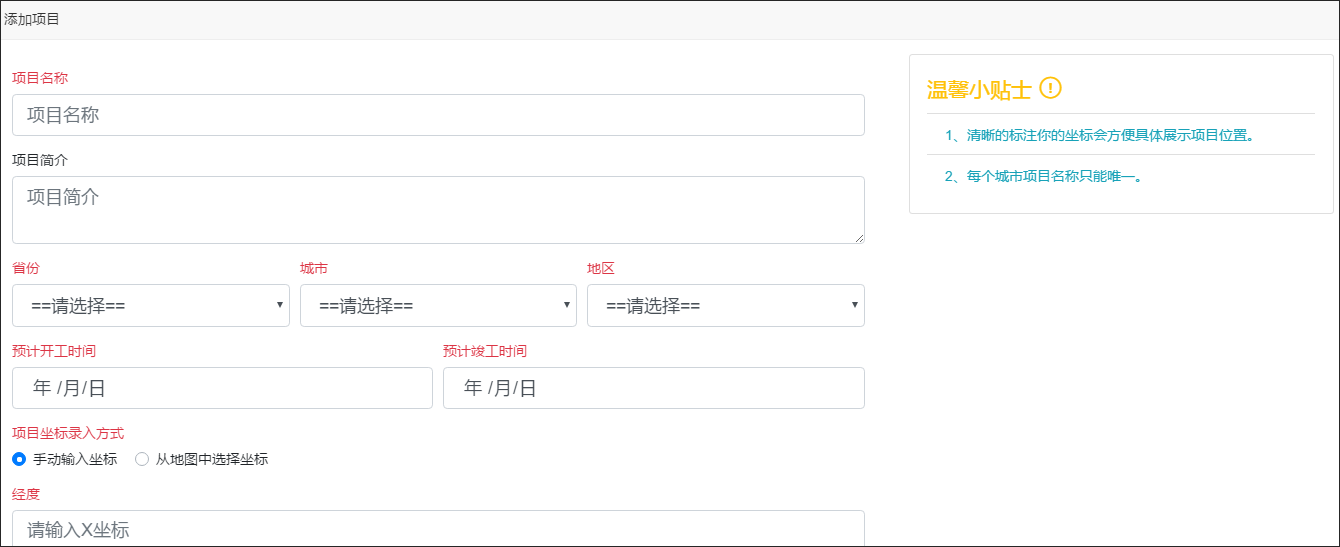Click the 项目坐标录入方式 label

68,434
